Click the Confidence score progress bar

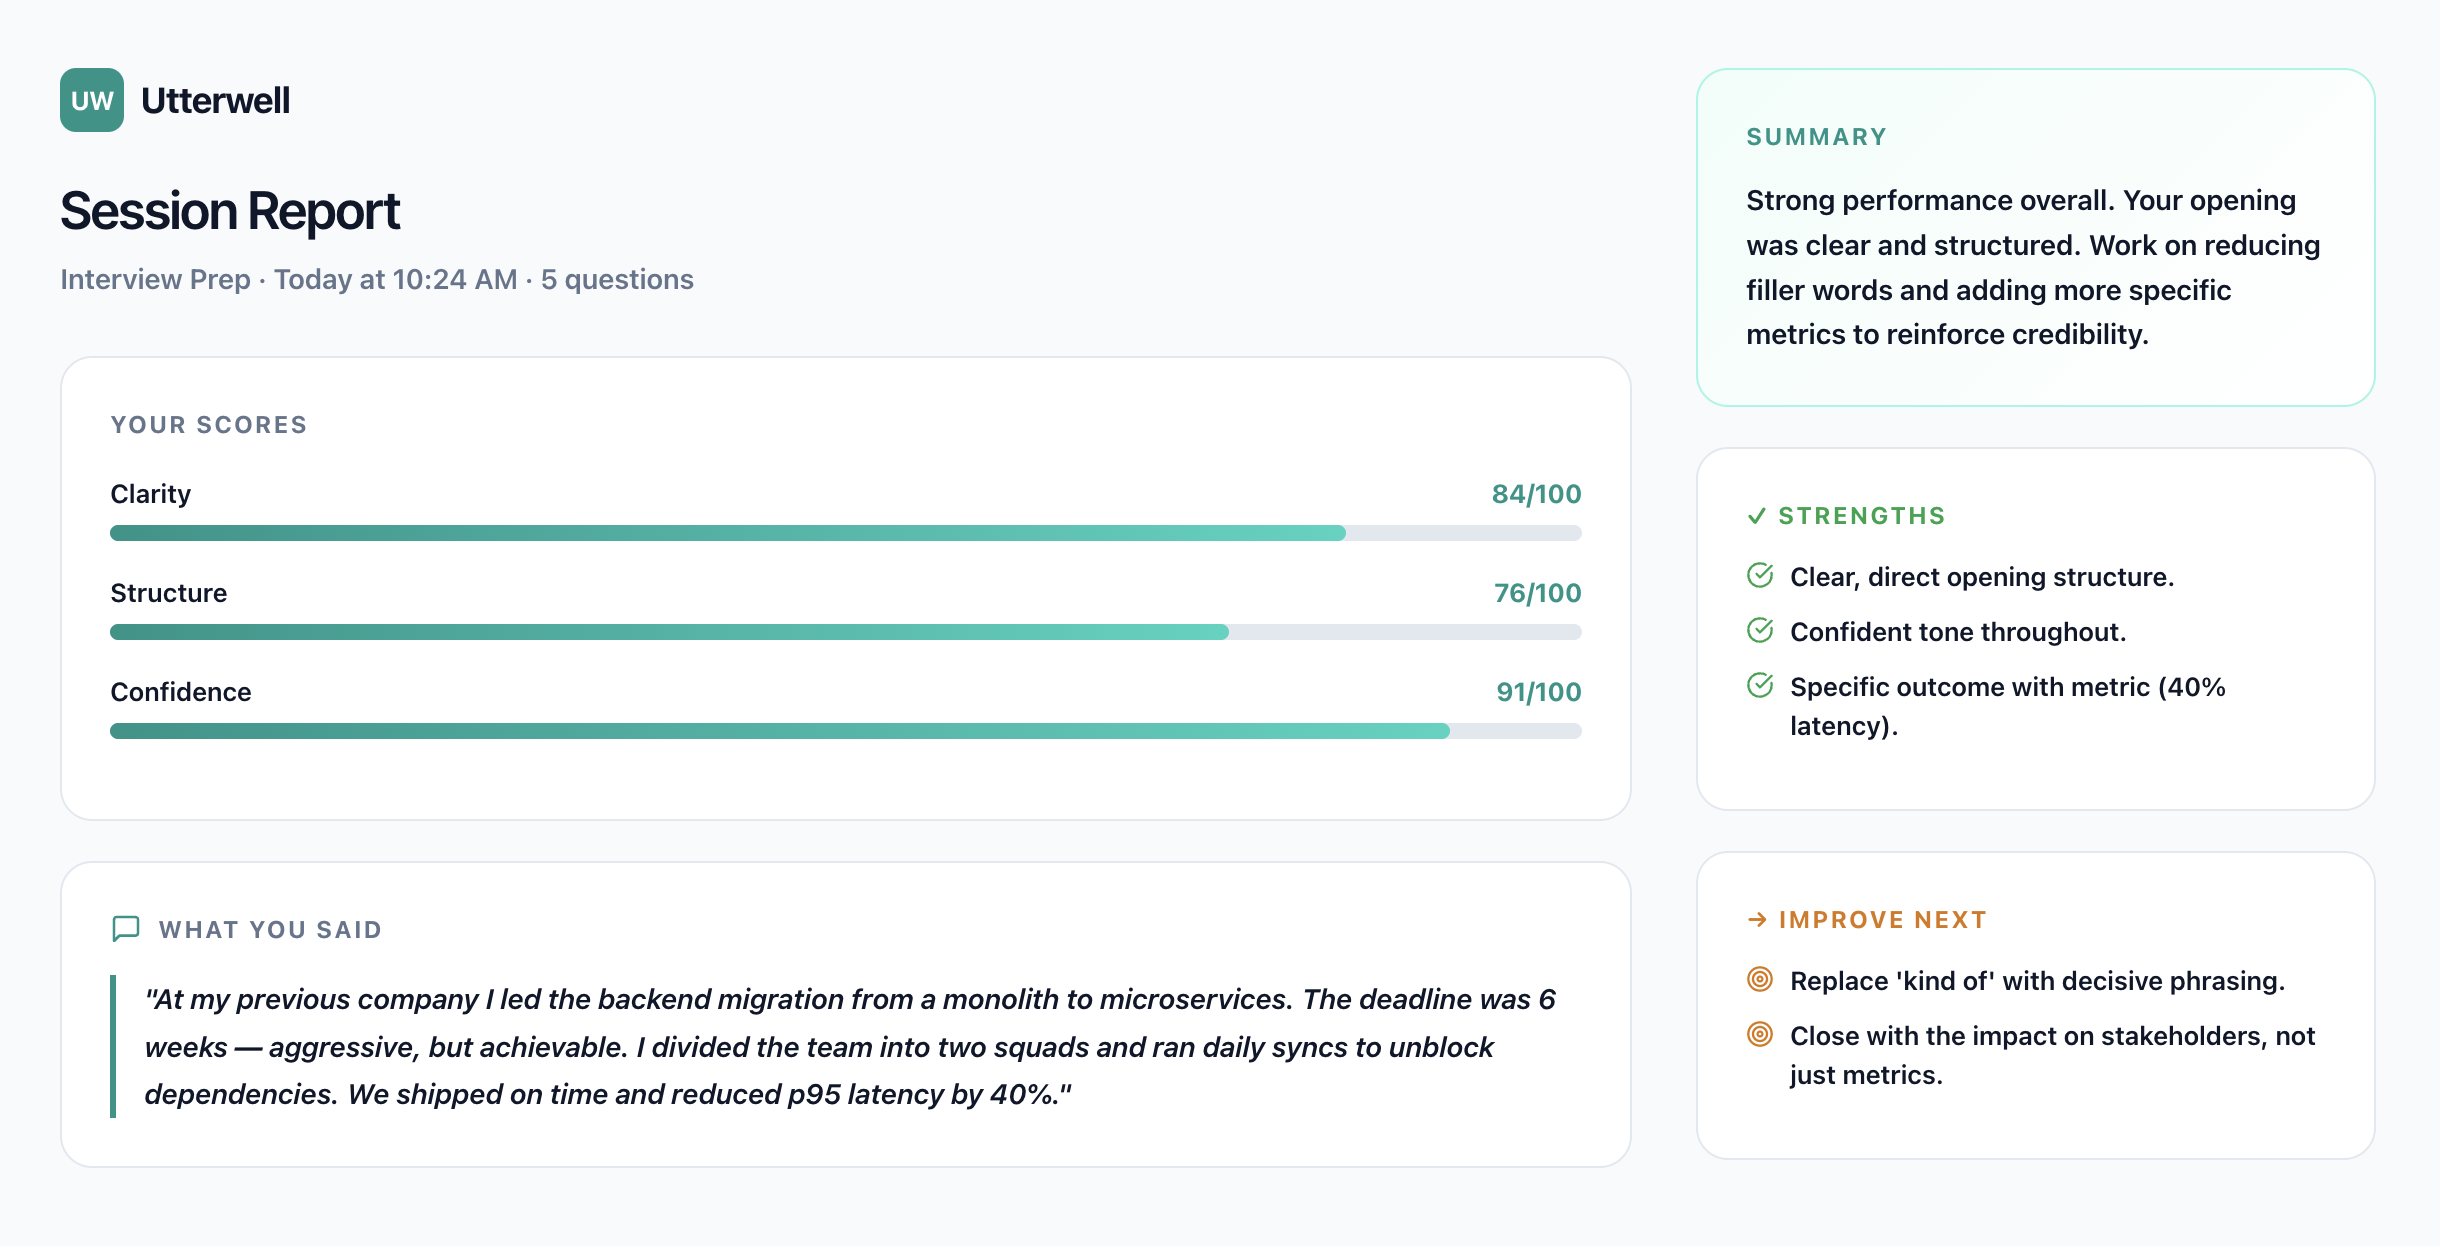[x=846, y=731]
